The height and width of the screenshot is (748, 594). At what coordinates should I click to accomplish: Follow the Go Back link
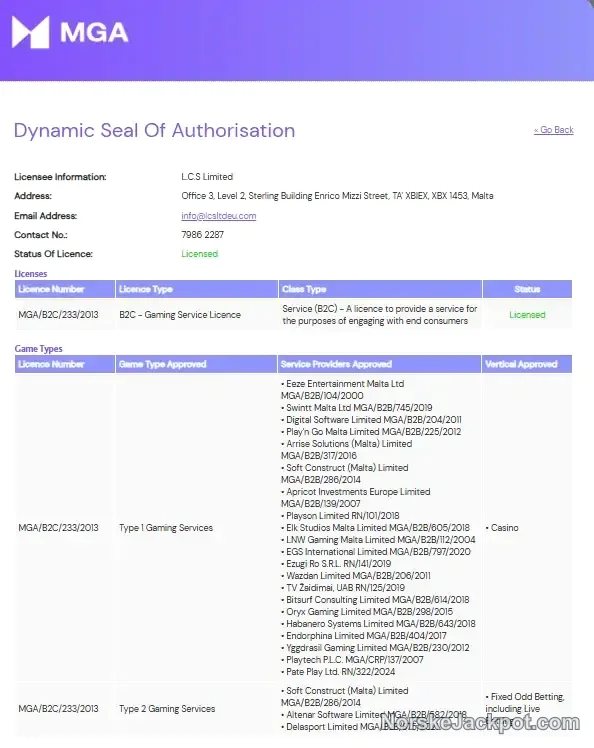point(553,130)
